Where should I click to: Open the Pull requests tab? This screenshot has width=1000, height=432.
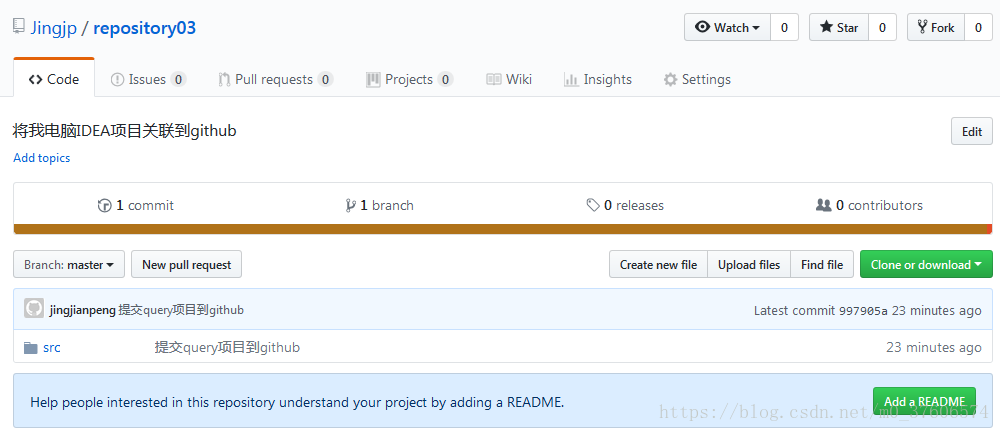tap(276, 79)
